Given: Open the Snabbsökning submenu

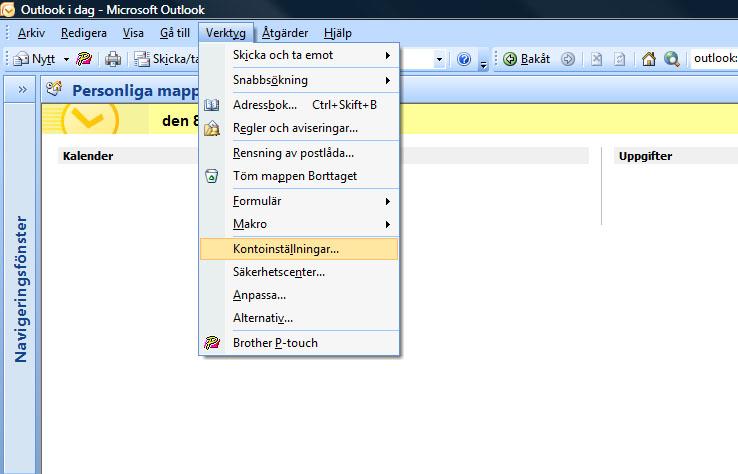Looking at the screenshot, I should [x=299, y=80].
